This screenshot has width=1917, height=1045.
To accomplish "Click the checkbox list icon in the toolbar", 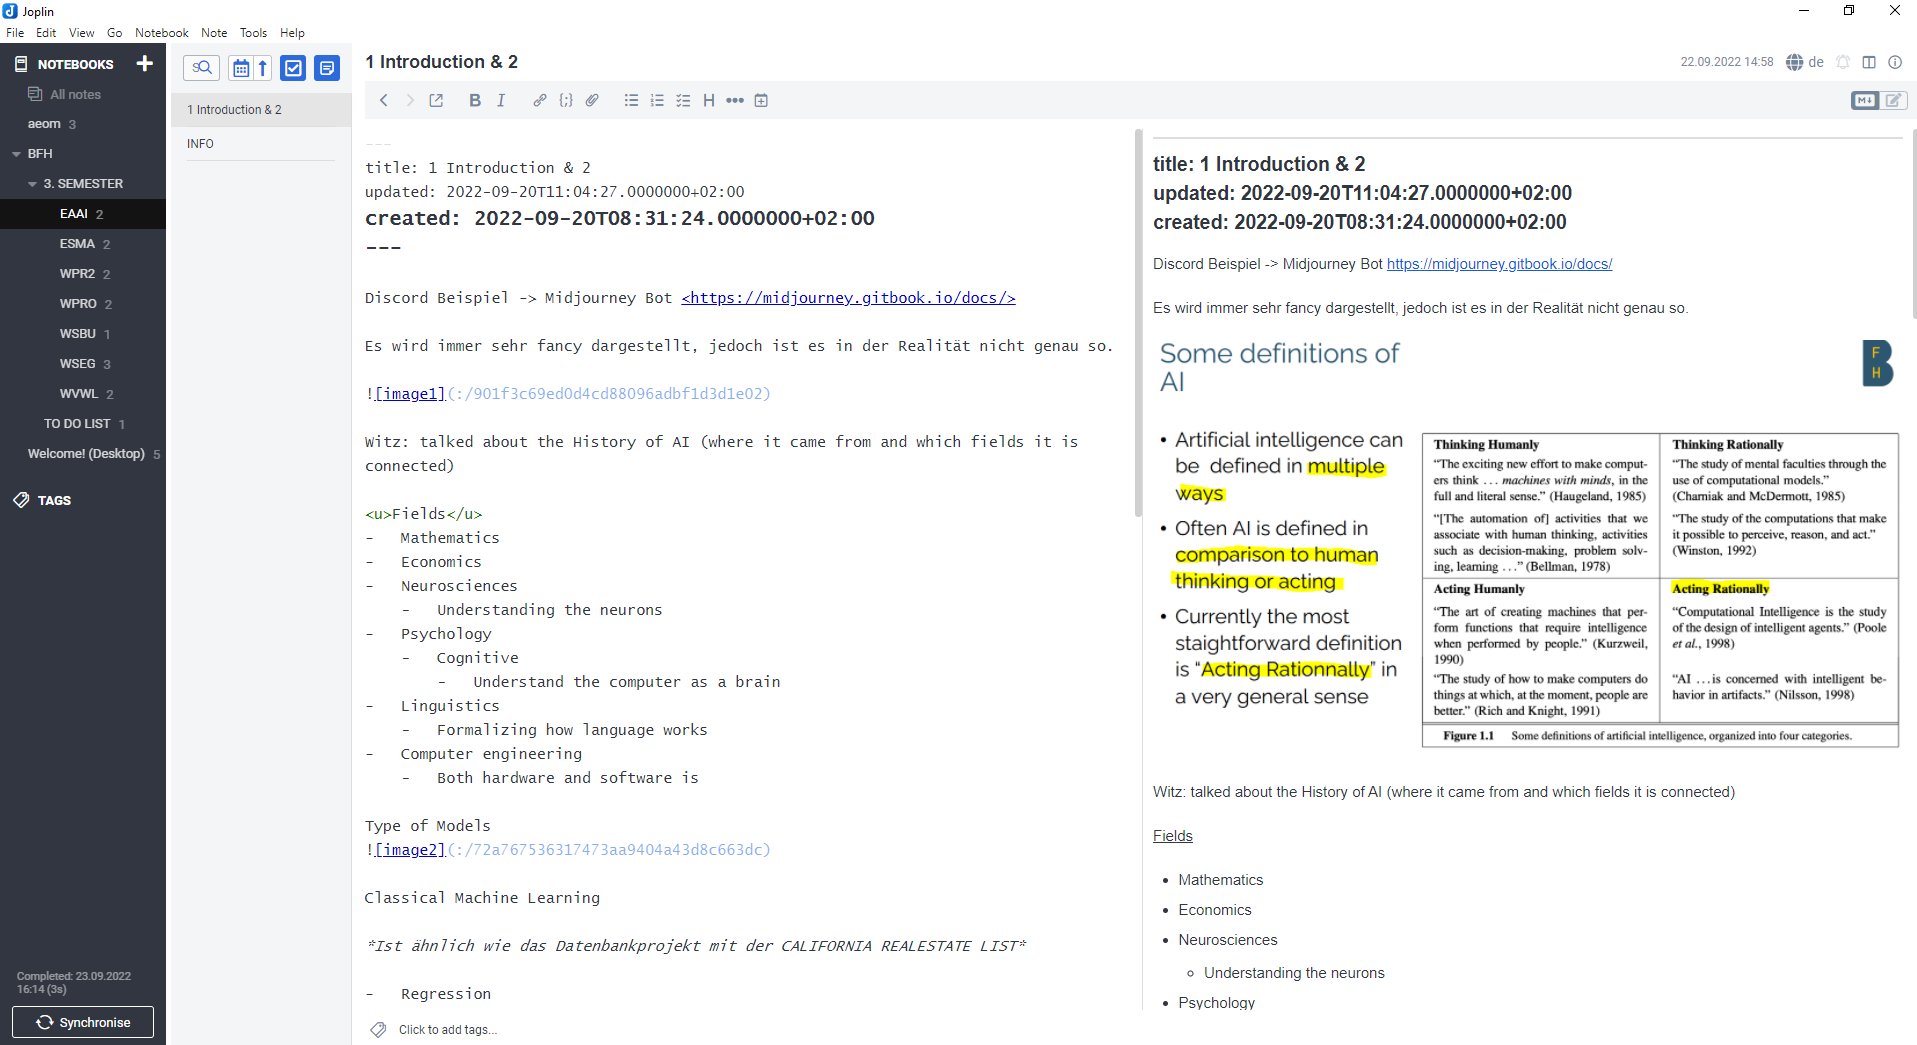I will click(683, 100).
